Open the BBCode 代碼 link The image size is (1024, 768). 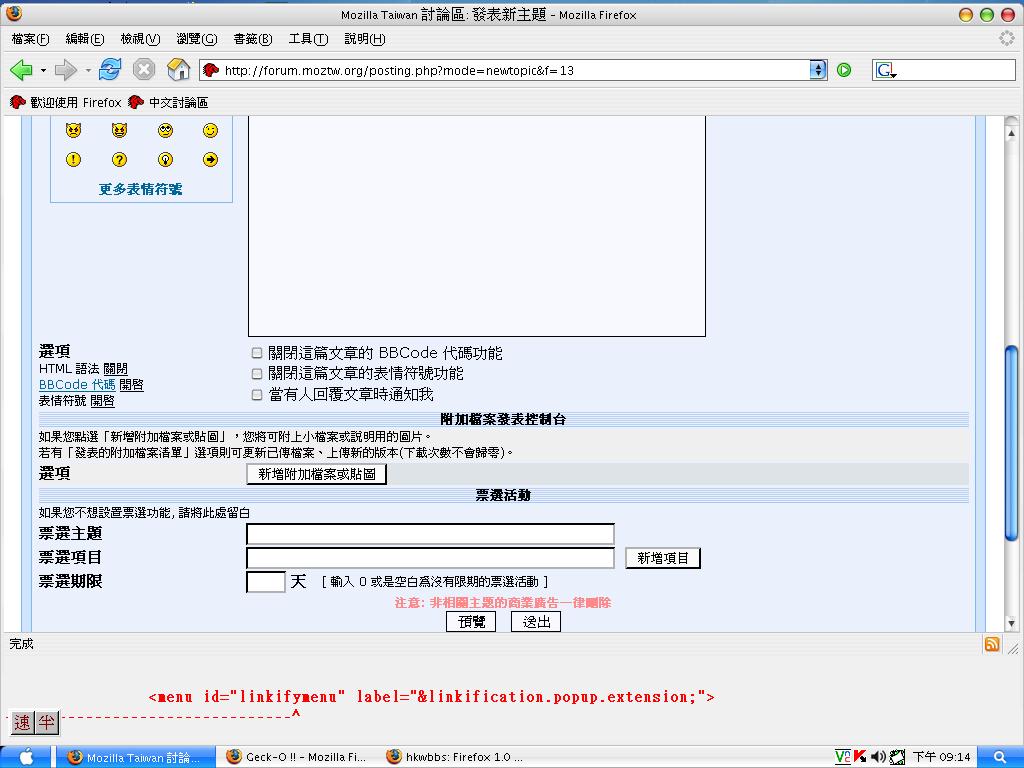click(77, 385)
